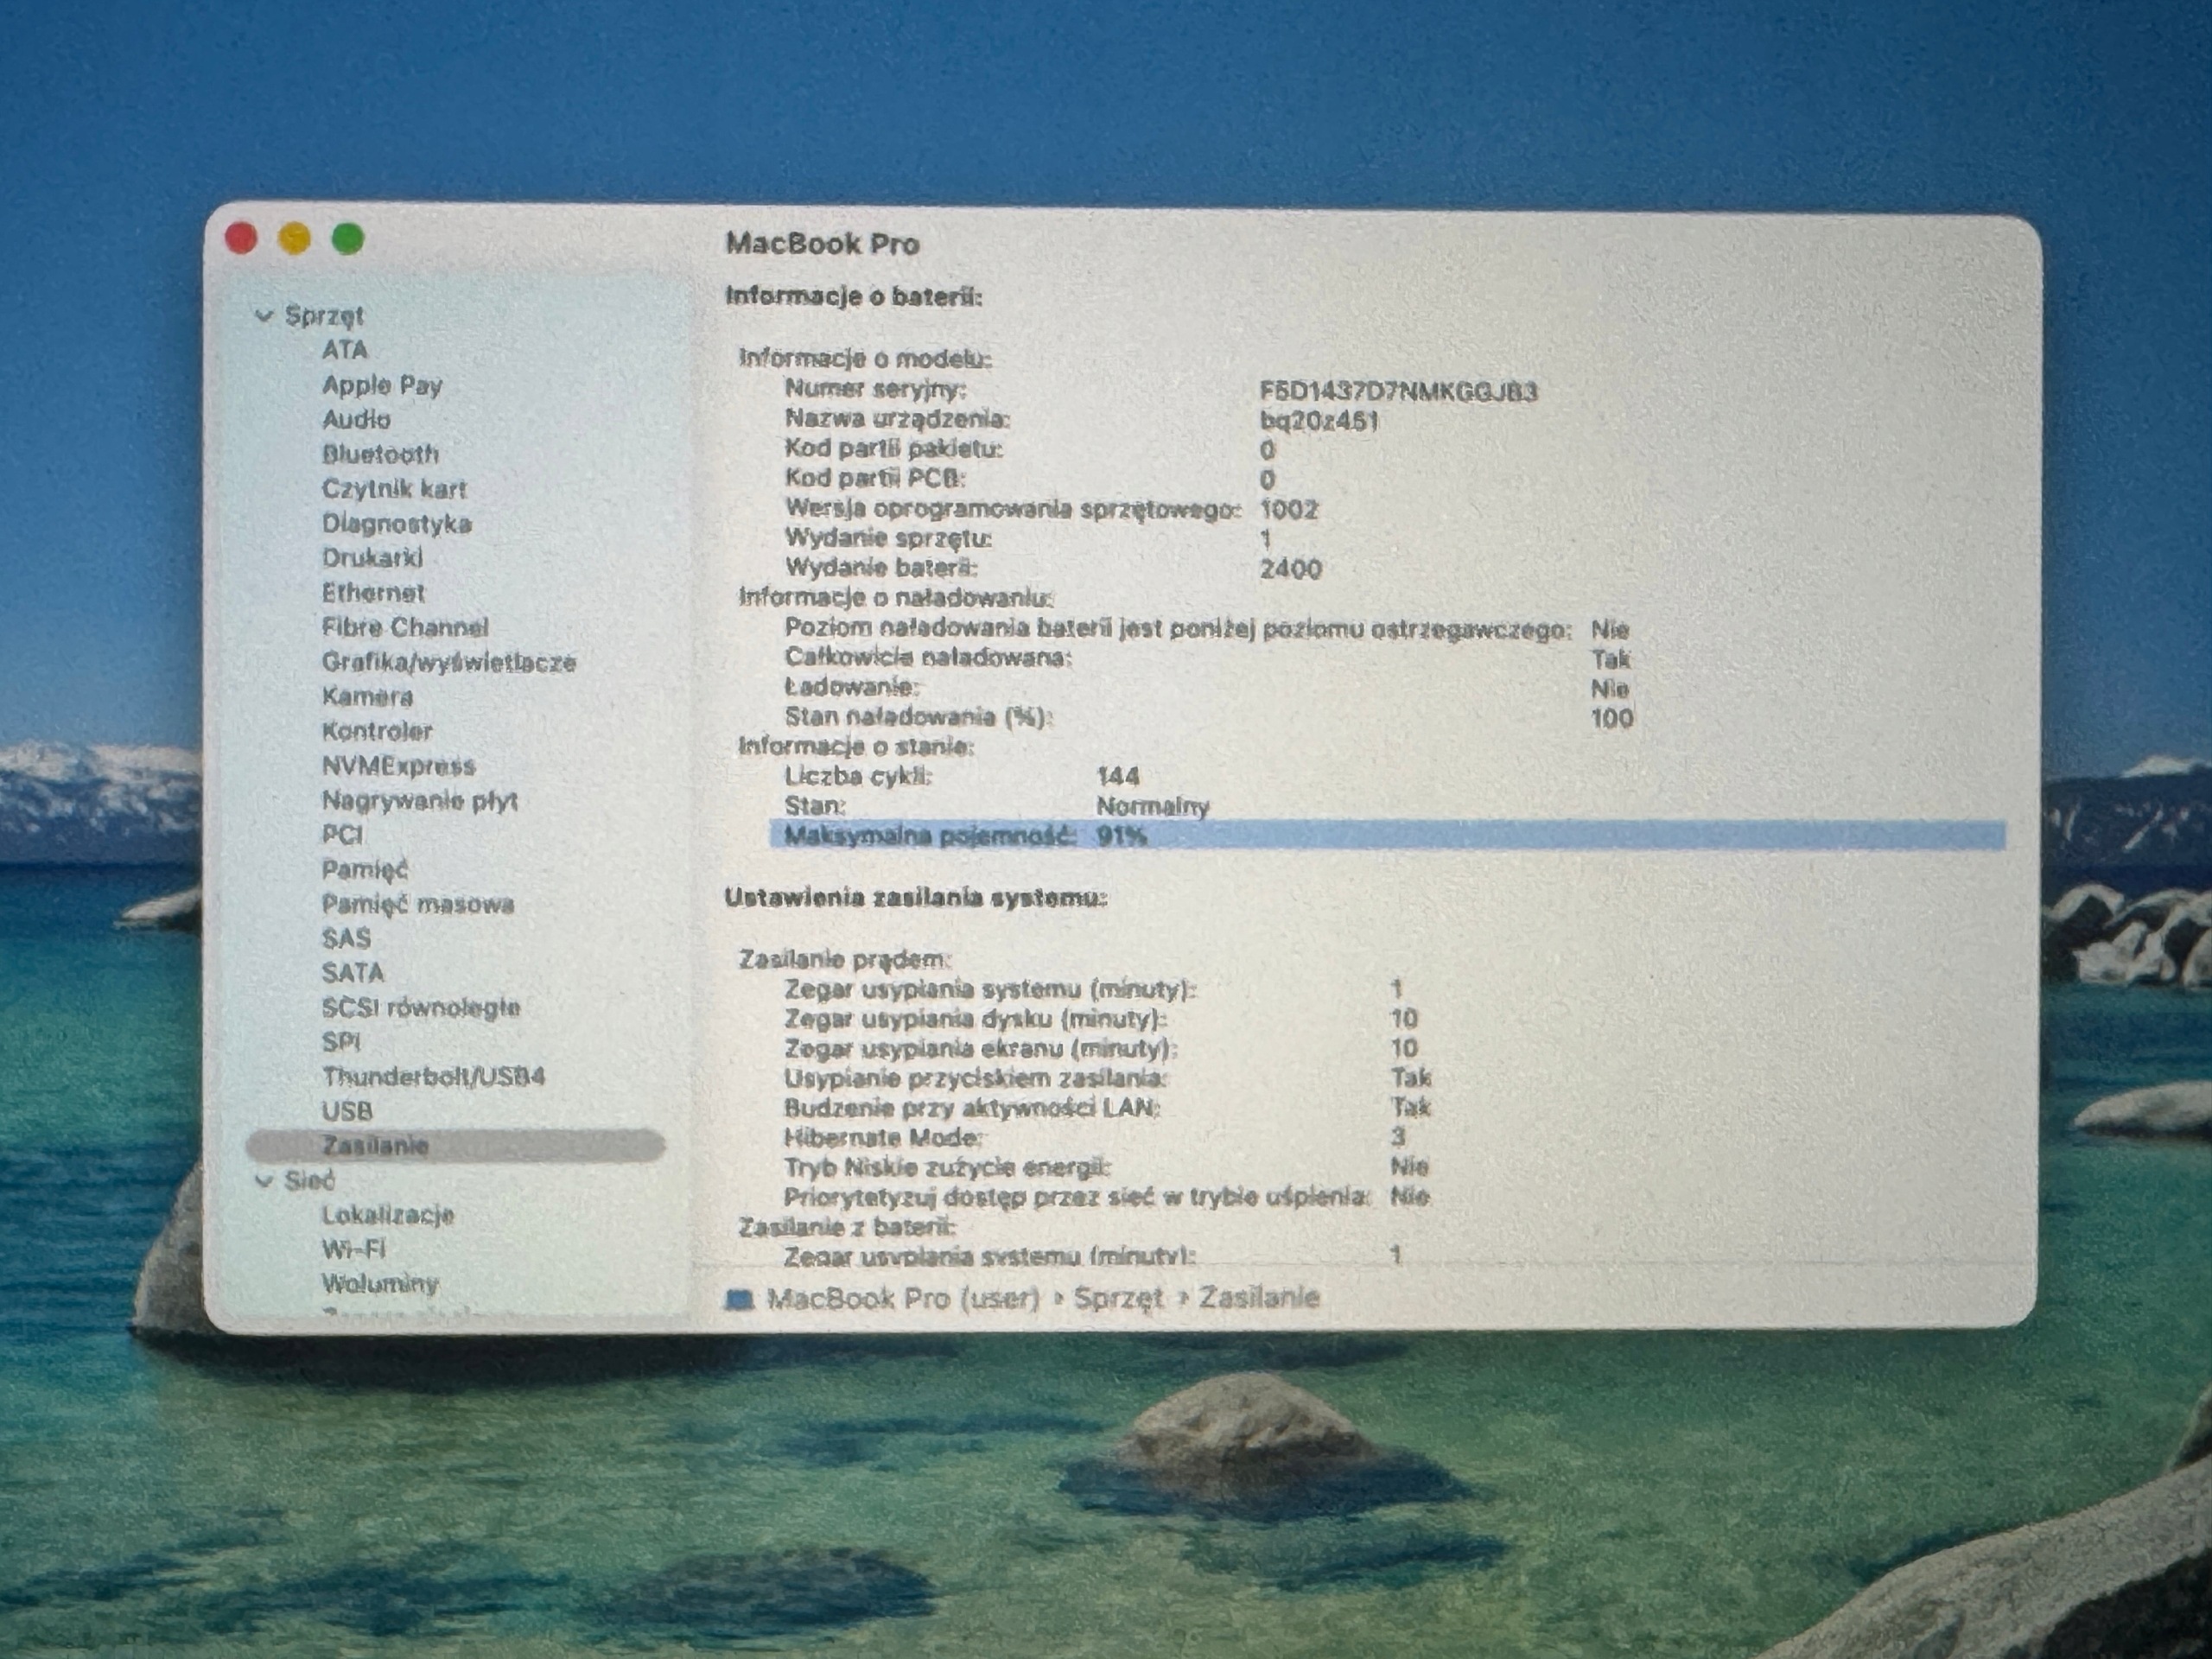Show Bluetooth information

[380, 454]
